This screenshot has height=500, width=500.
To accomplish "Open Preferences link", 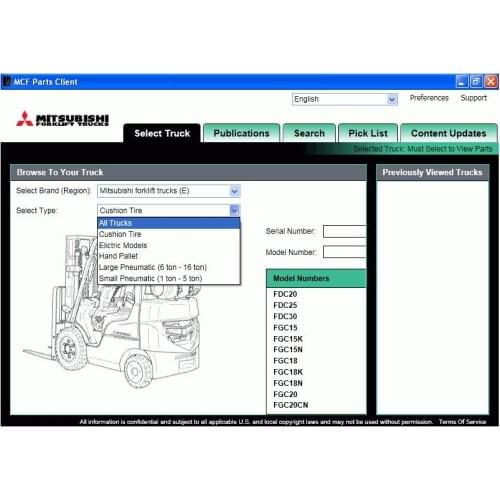I will pyautogui.click(x=429, y=98).
